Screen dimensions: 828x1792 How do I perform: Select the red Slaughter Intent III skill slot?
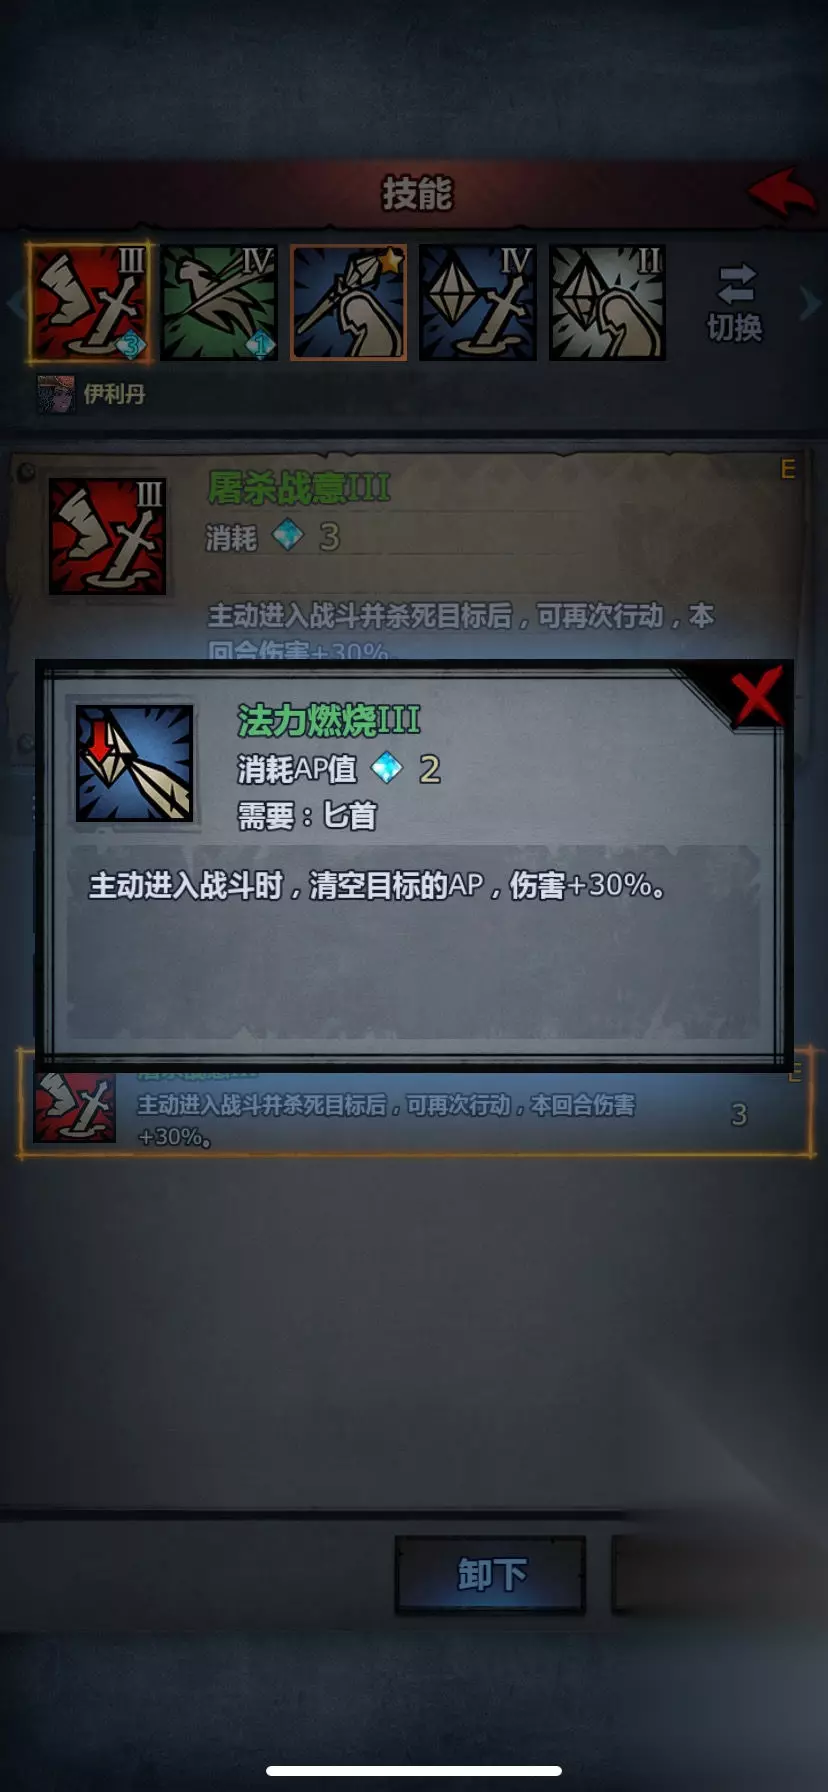[91, 302]
